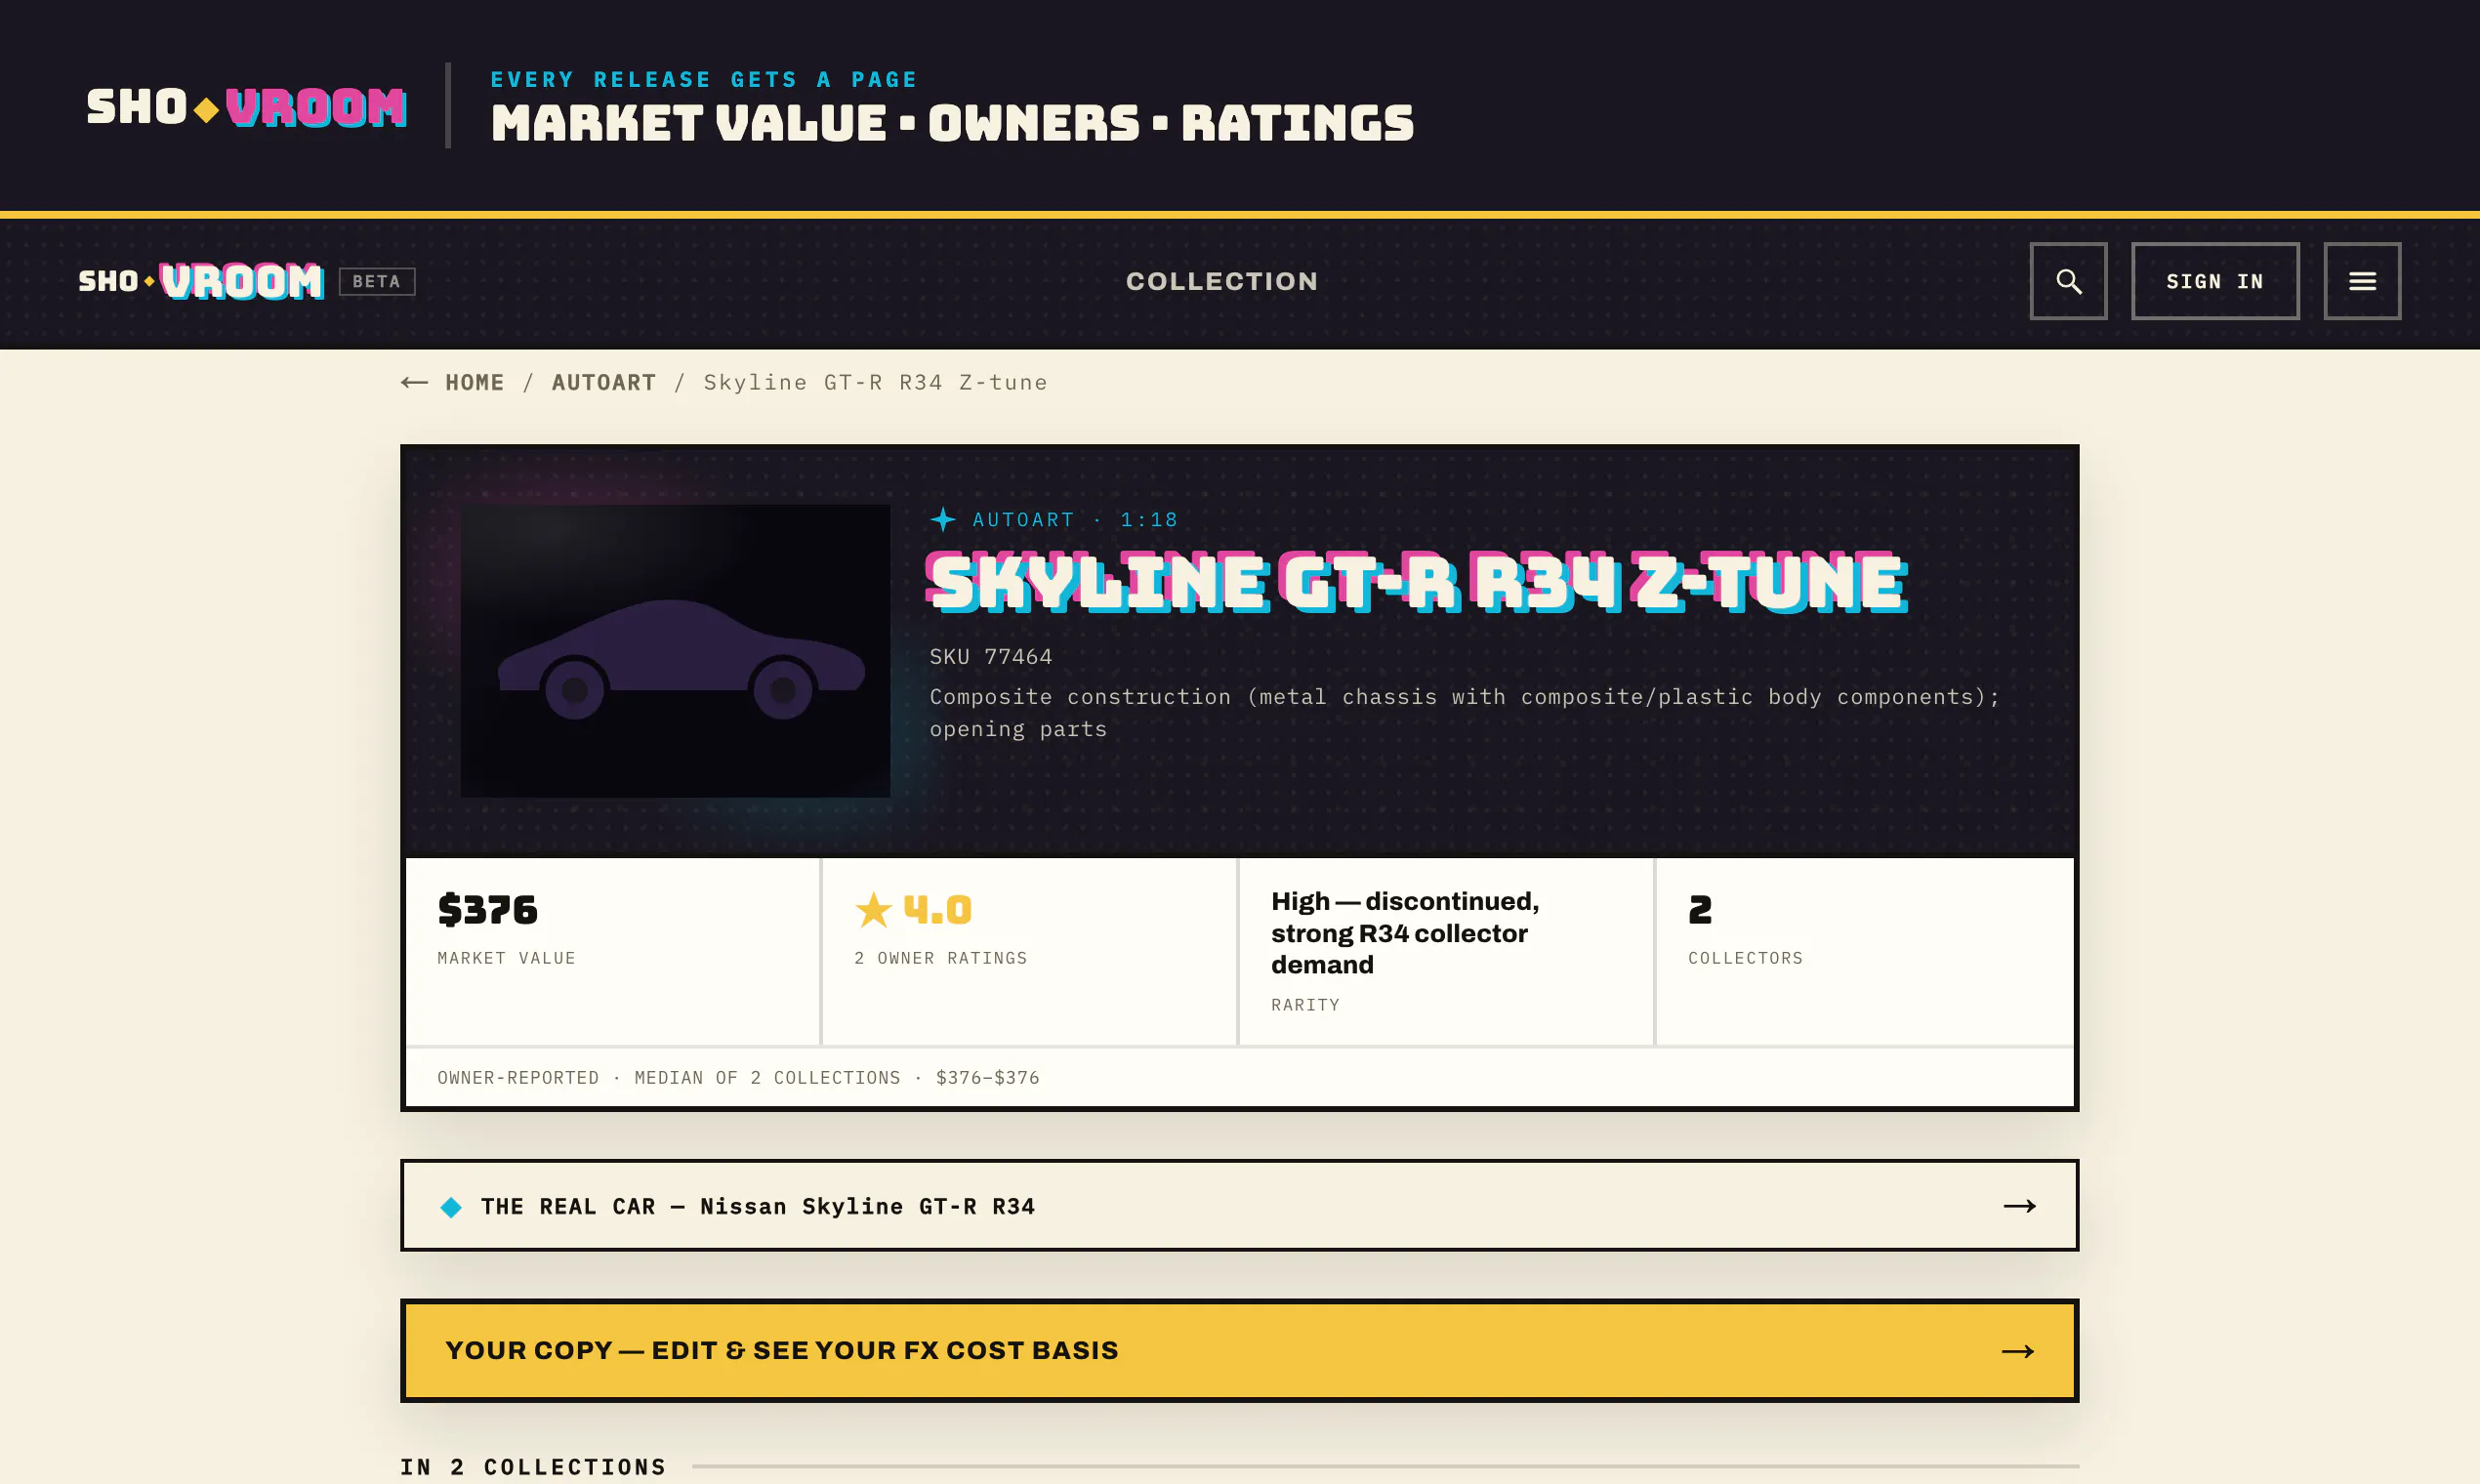Click the gold star rating icon
This screenshot has height=1484, width=2480.
(x=873, y=909)
